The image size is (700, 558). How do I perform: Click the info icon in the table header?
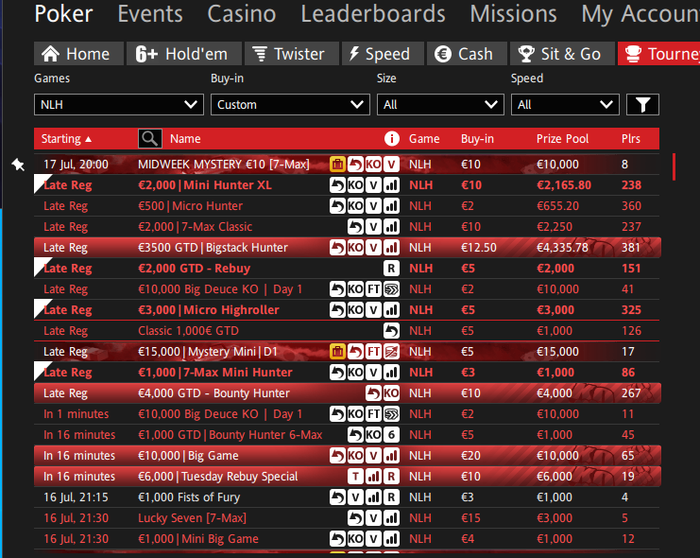pyautogui.click(x=392, y=139)
